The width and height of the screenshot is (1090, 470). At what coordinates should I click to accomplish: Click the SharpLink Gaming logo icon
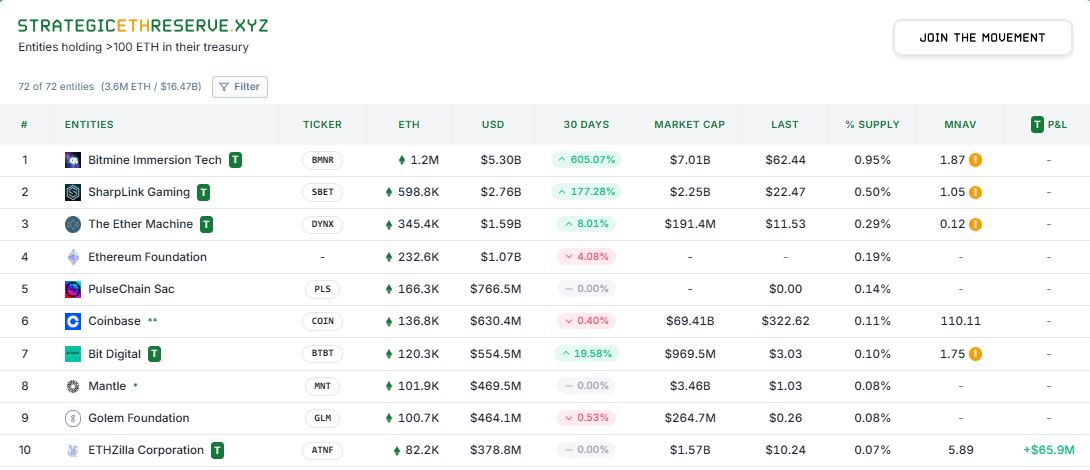point(73,192)
